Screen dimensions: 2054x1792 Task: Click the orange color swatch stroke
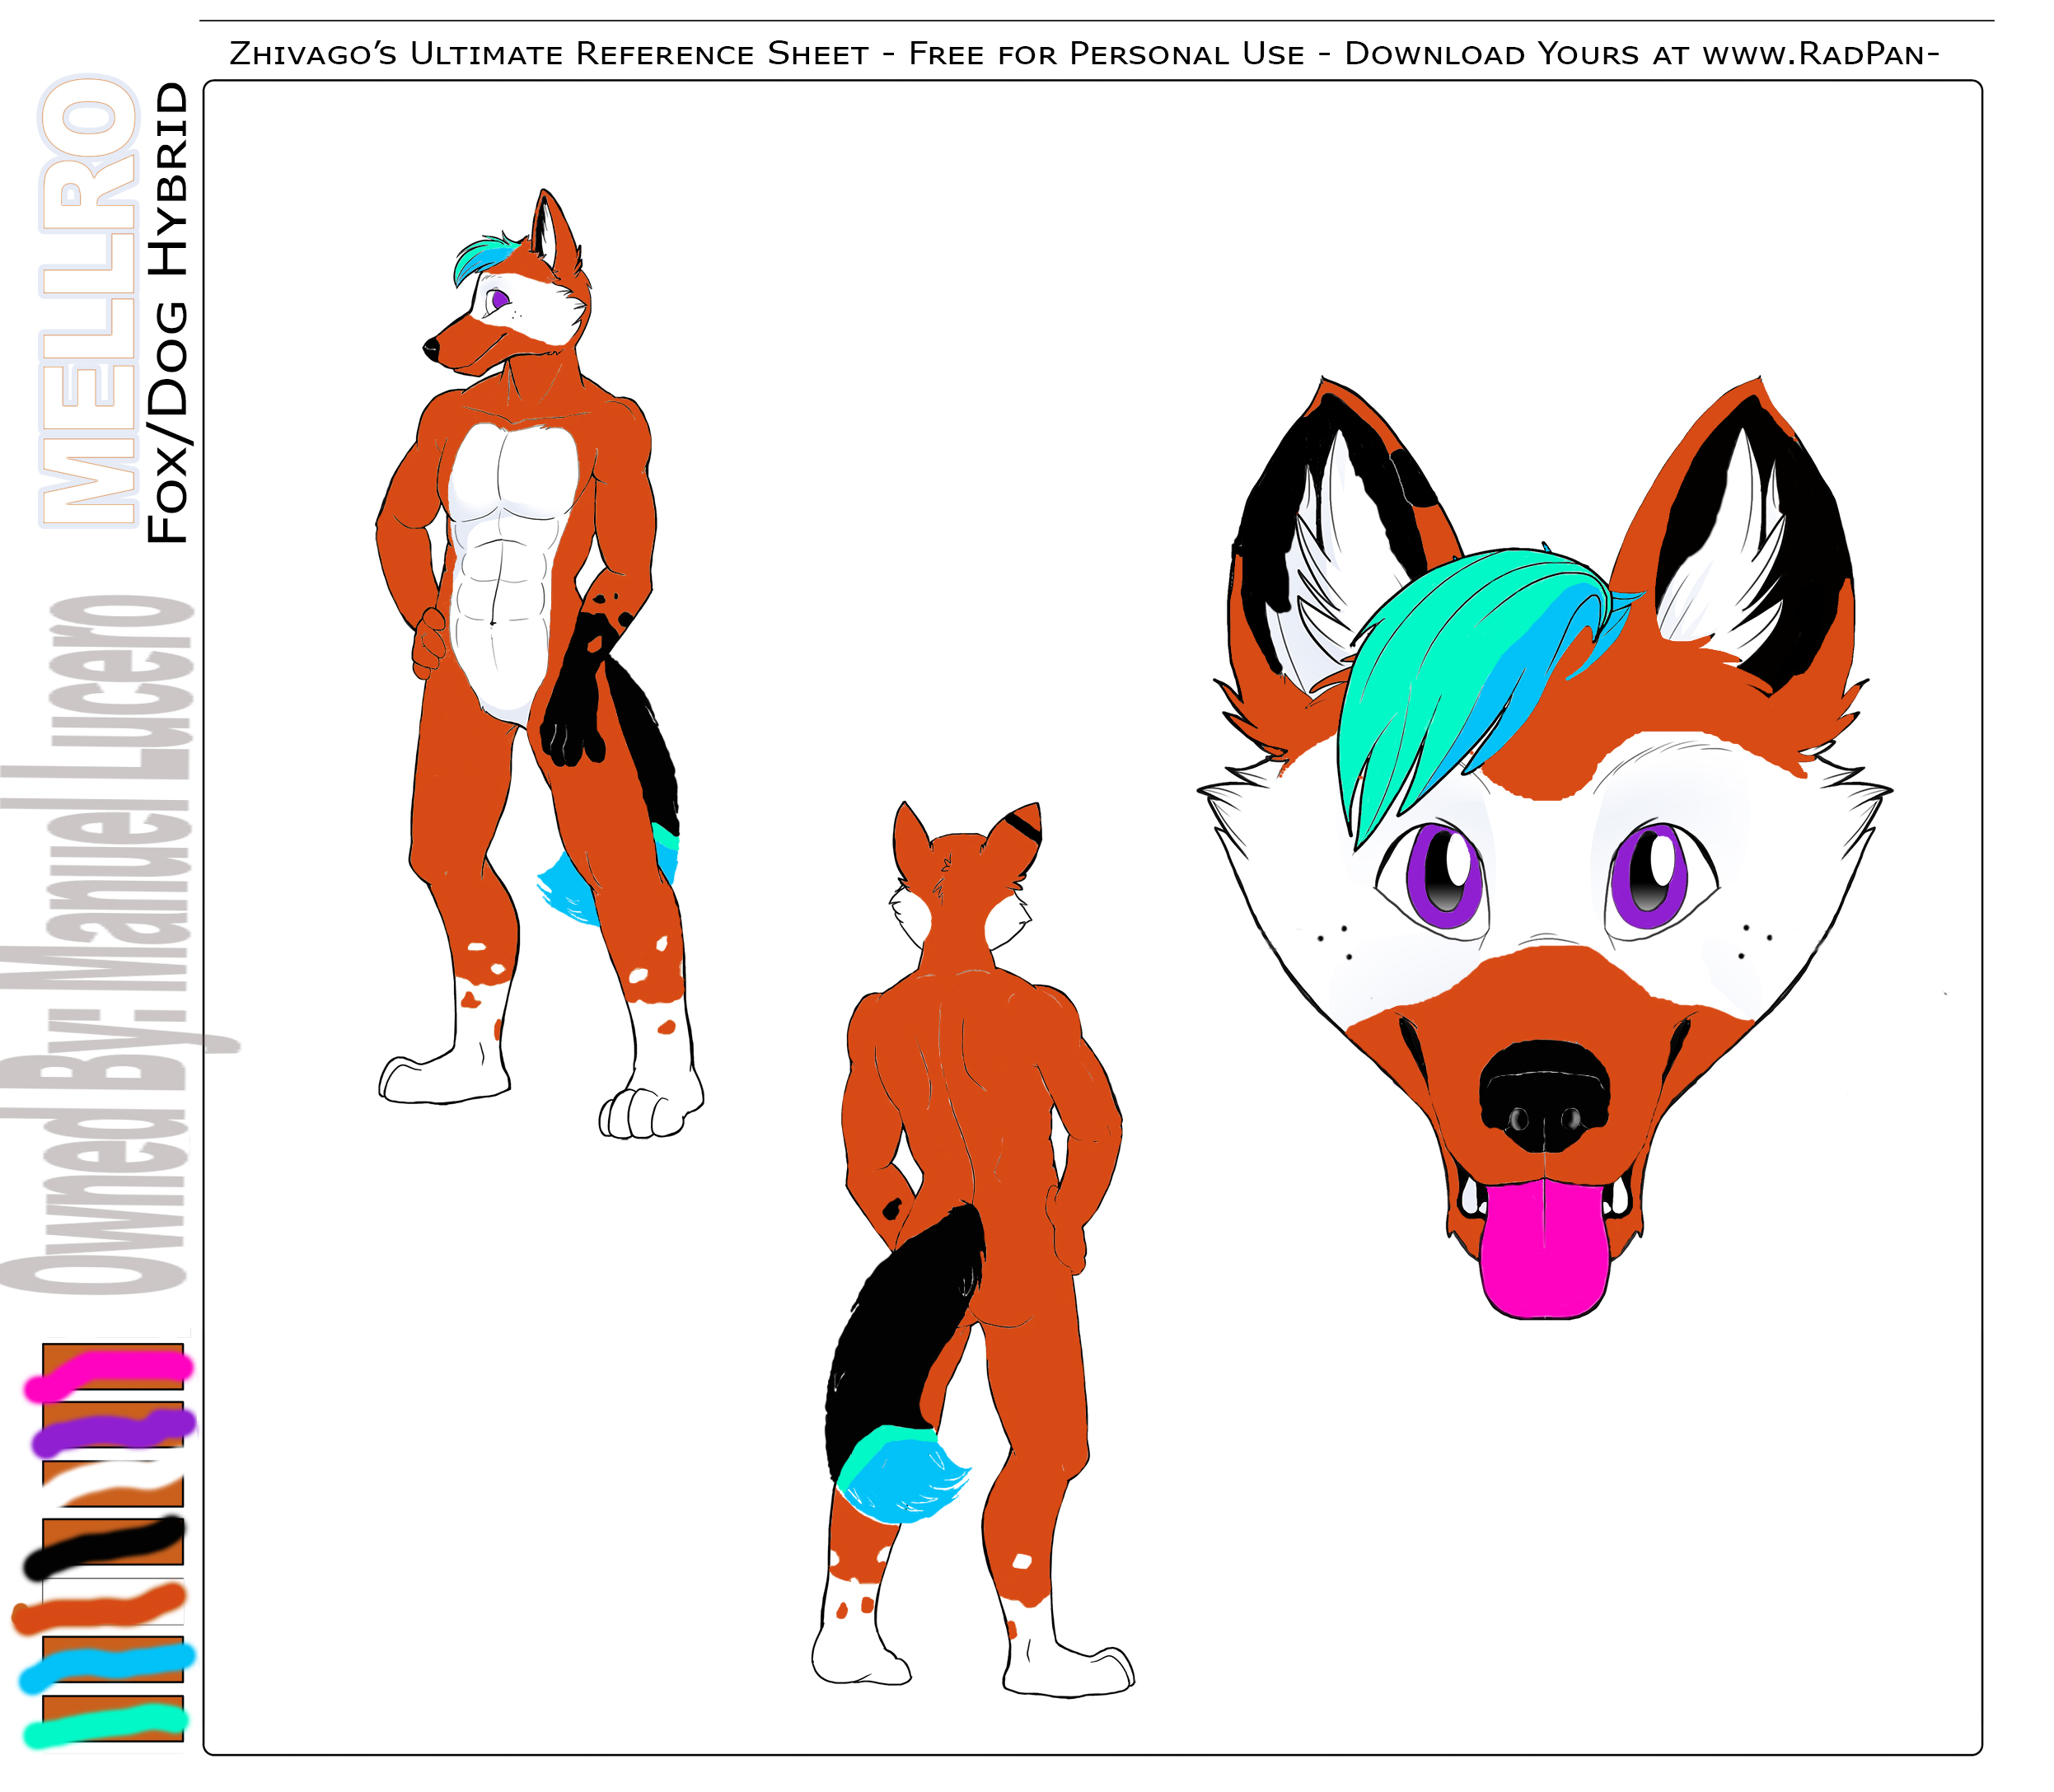[98, 1608]
